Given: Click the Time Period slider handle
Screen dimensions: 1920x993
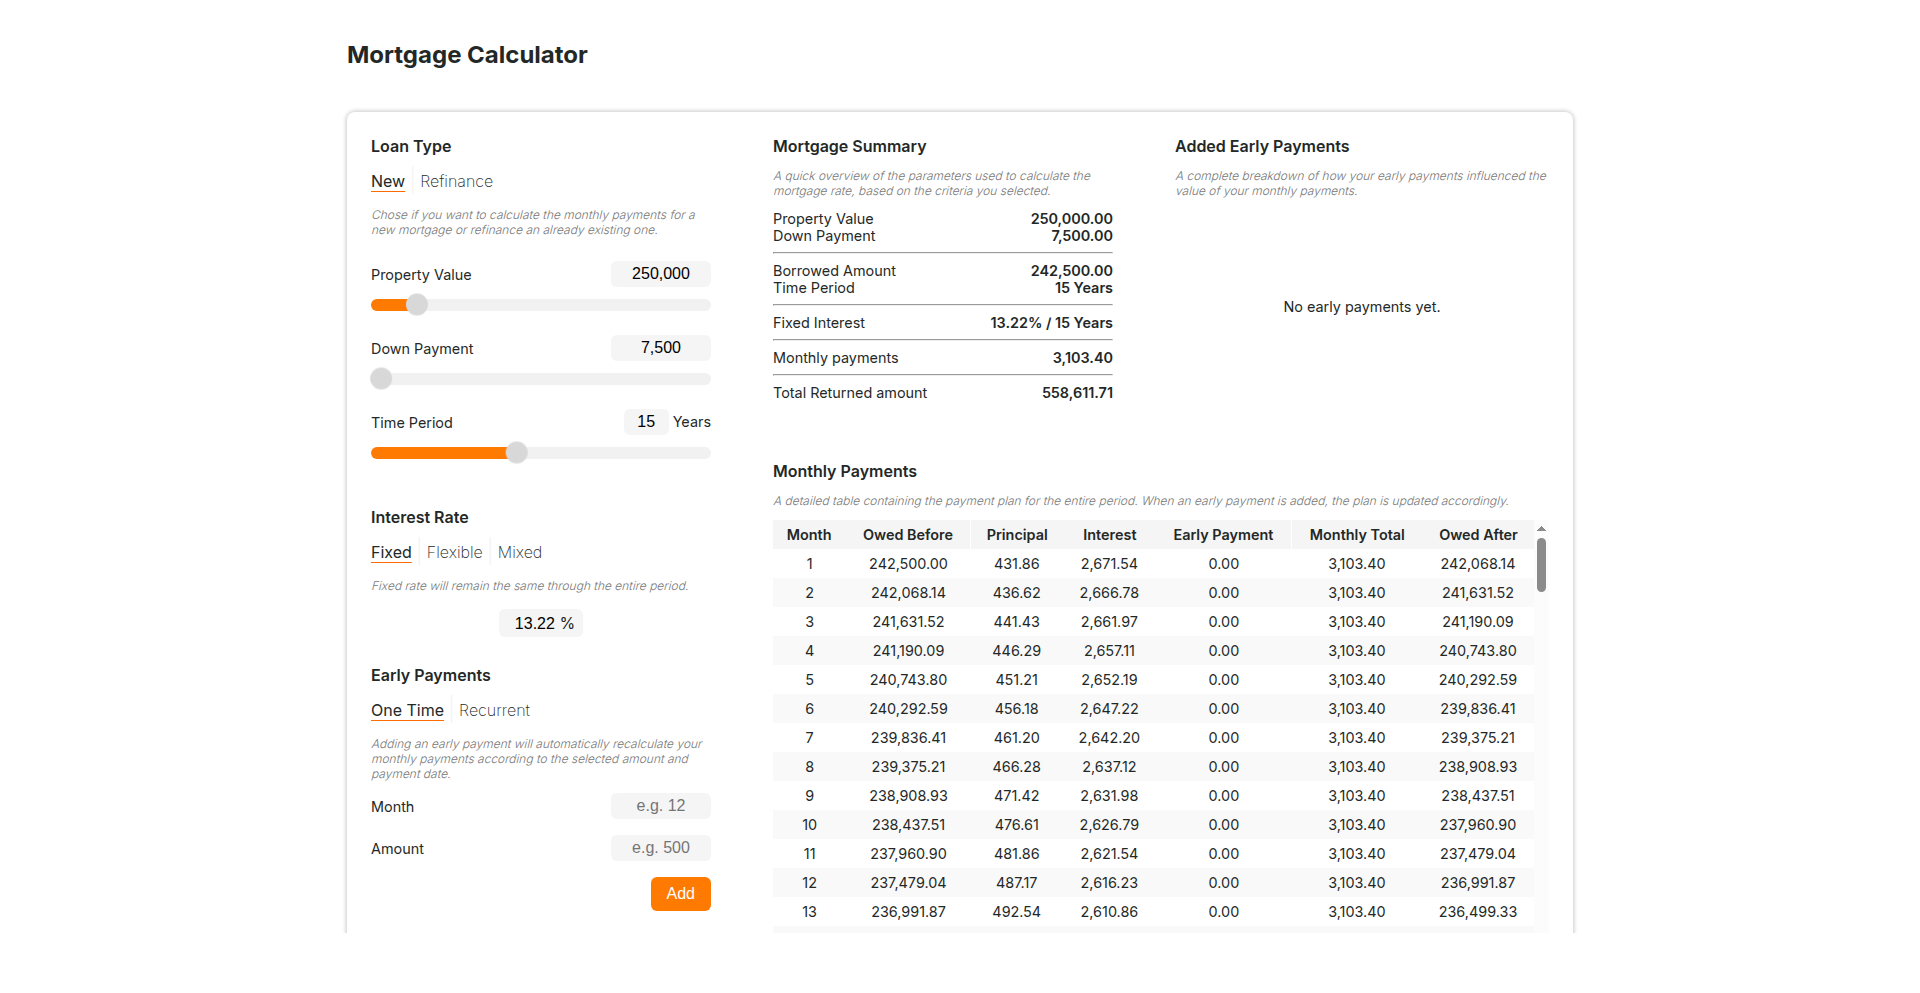Looking at the screenshot, I should pos(516,453).
